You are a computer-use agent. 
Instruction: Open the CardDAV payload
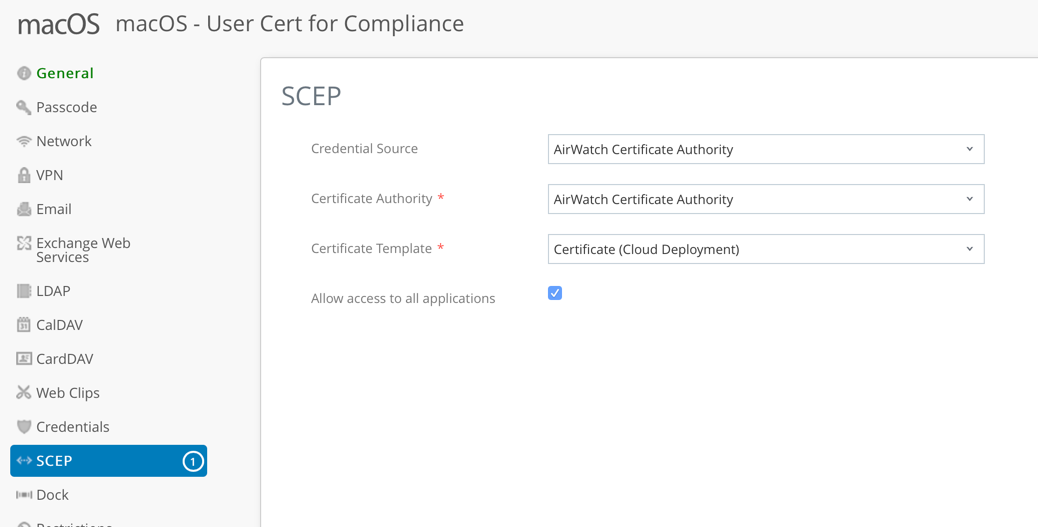(65, 358)
